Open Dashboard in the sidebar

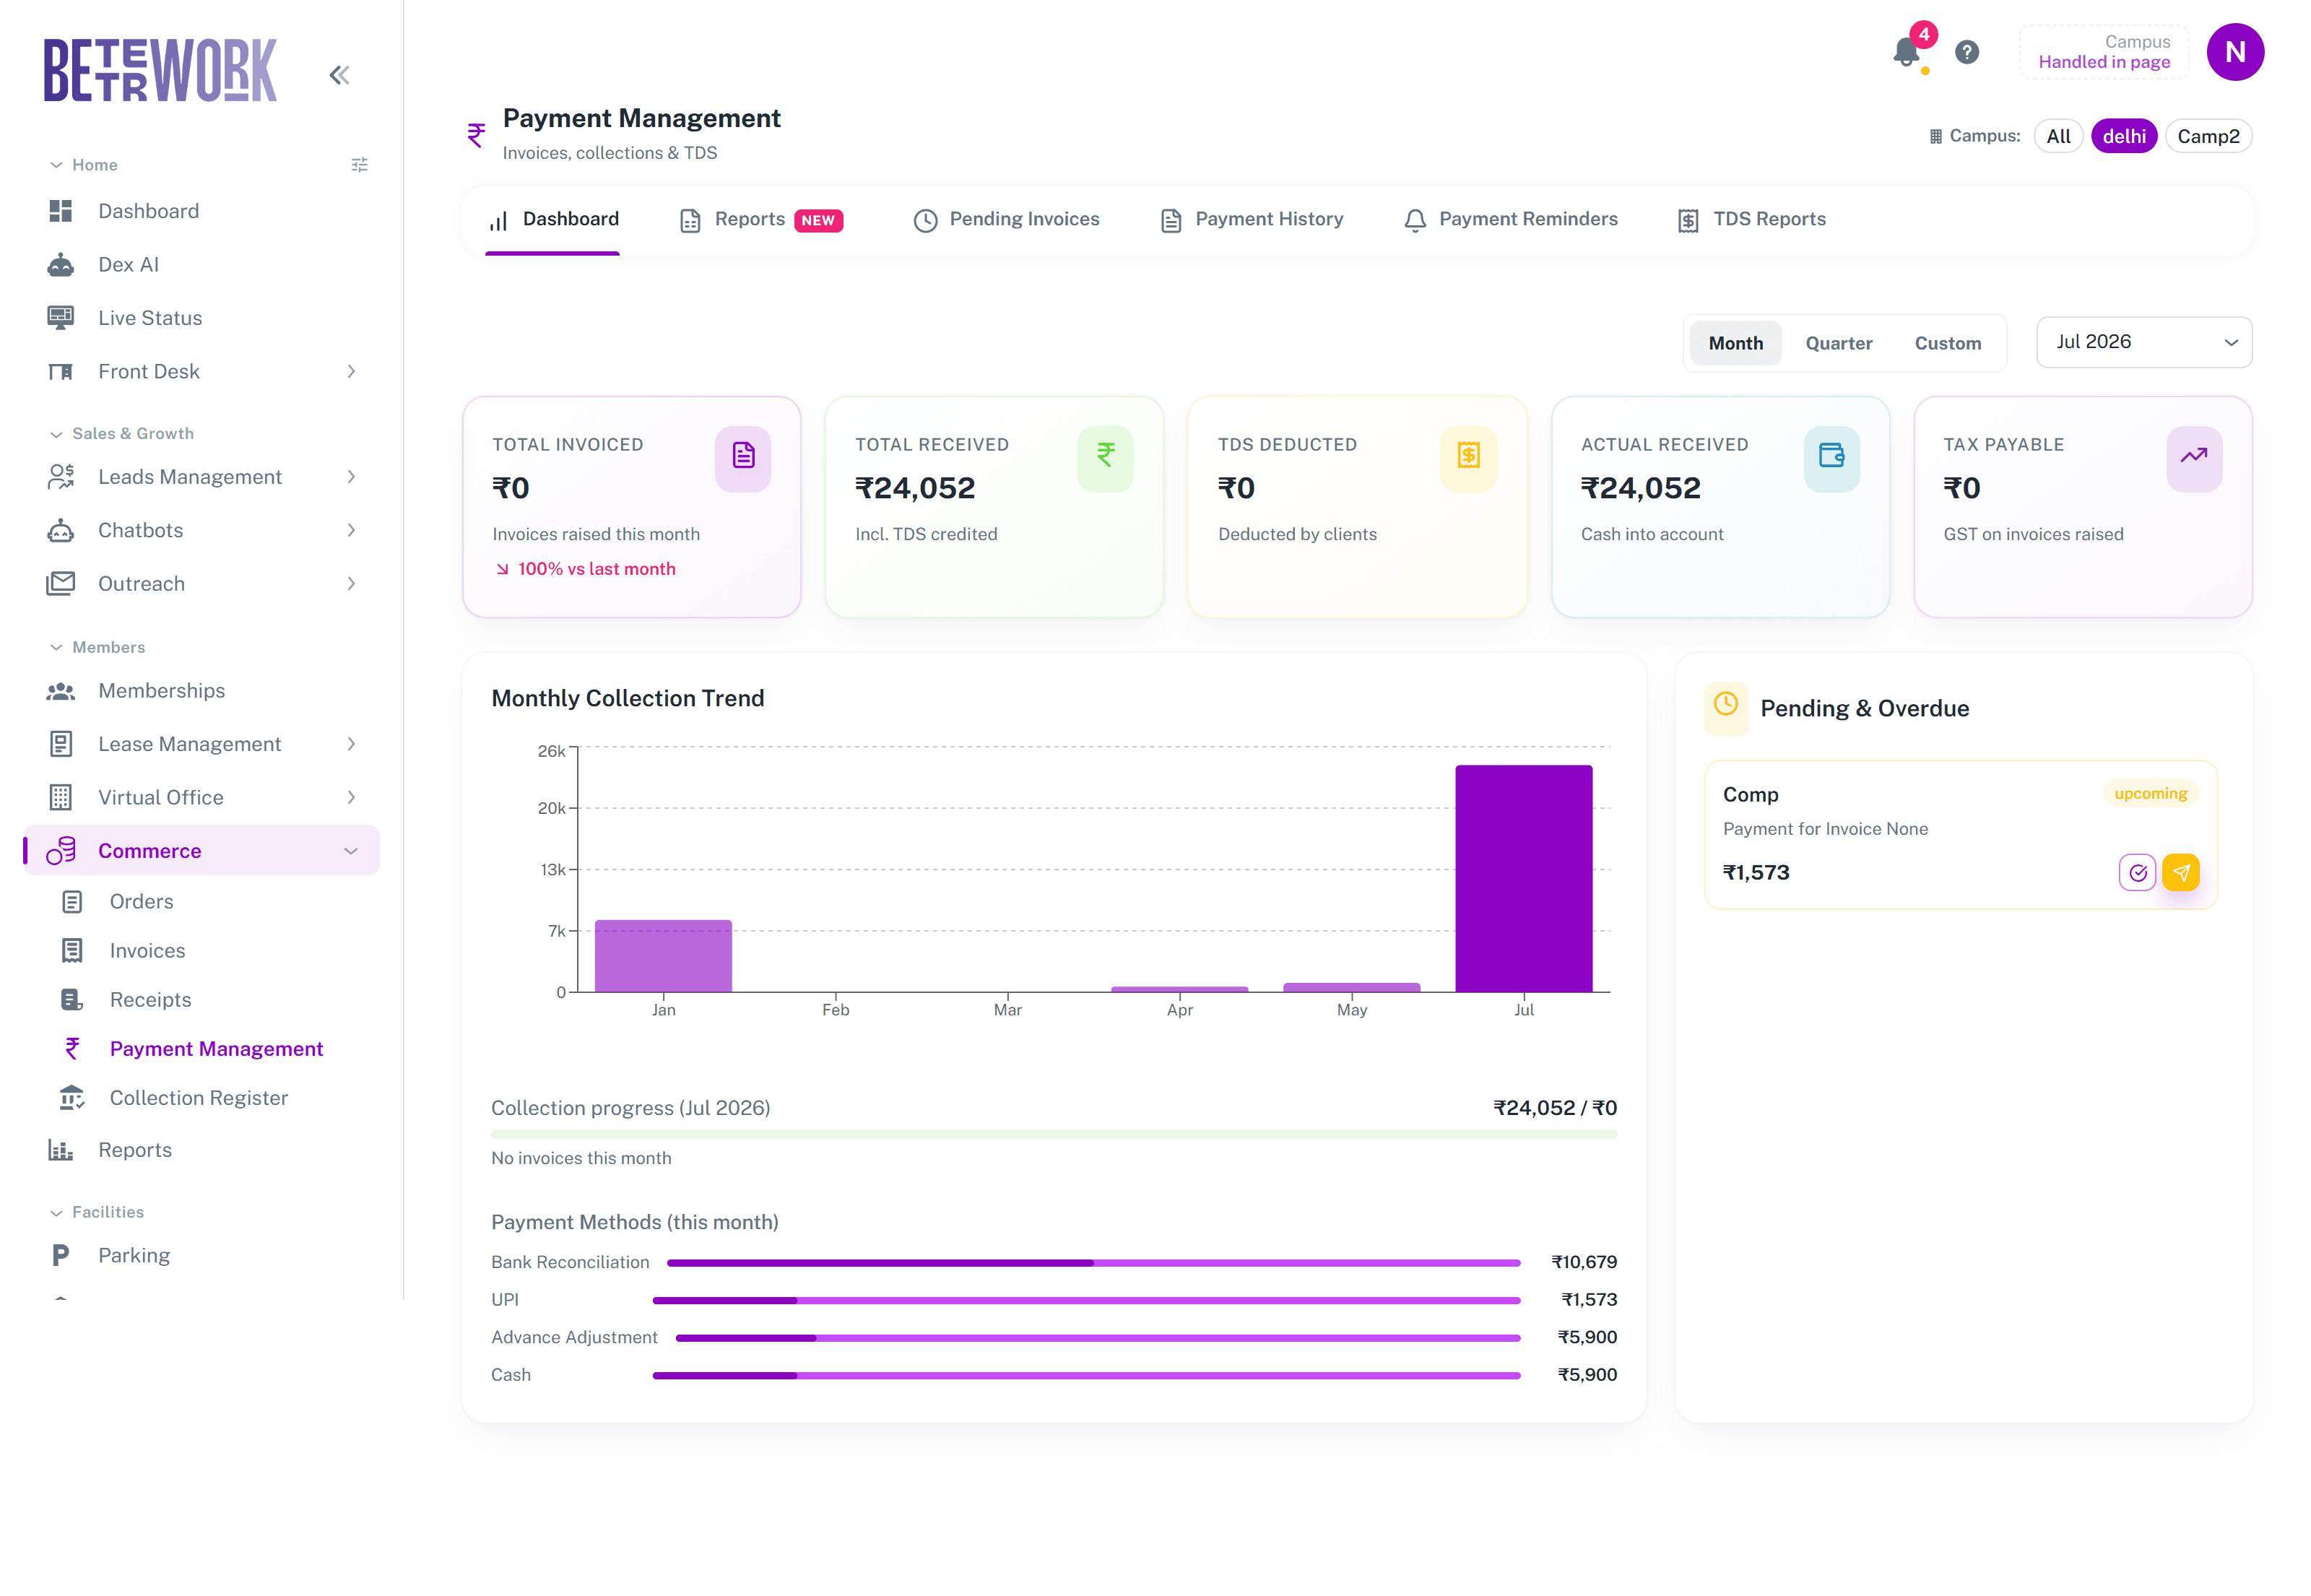(x=201, y=211)
